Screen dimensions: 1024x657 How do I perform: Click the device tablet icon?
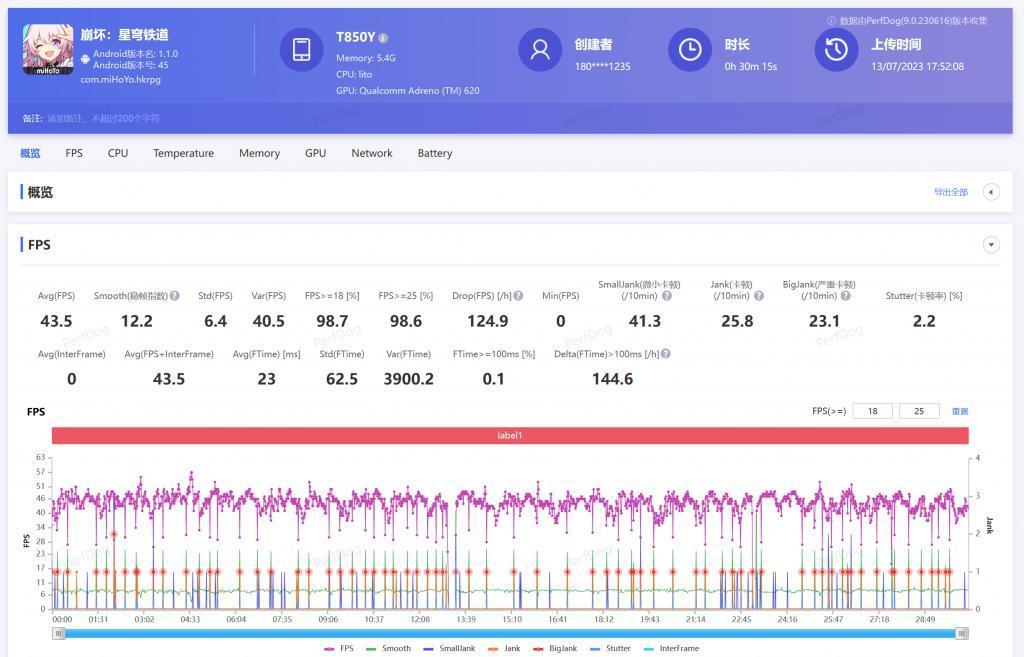(x=302, y=50)
